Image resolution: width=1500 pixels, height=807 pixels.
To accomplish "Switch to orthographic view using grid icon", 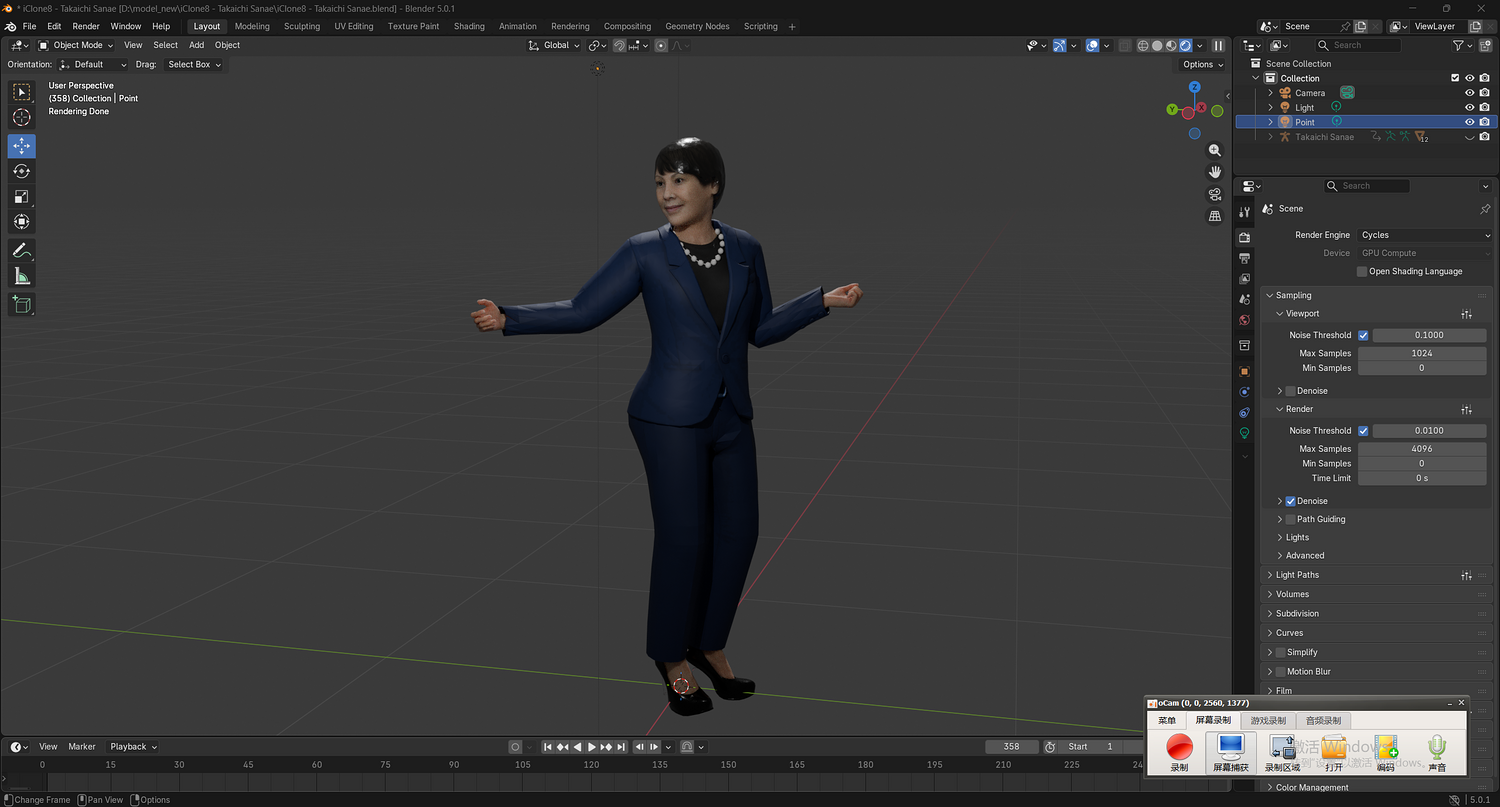I will 1215,216.
